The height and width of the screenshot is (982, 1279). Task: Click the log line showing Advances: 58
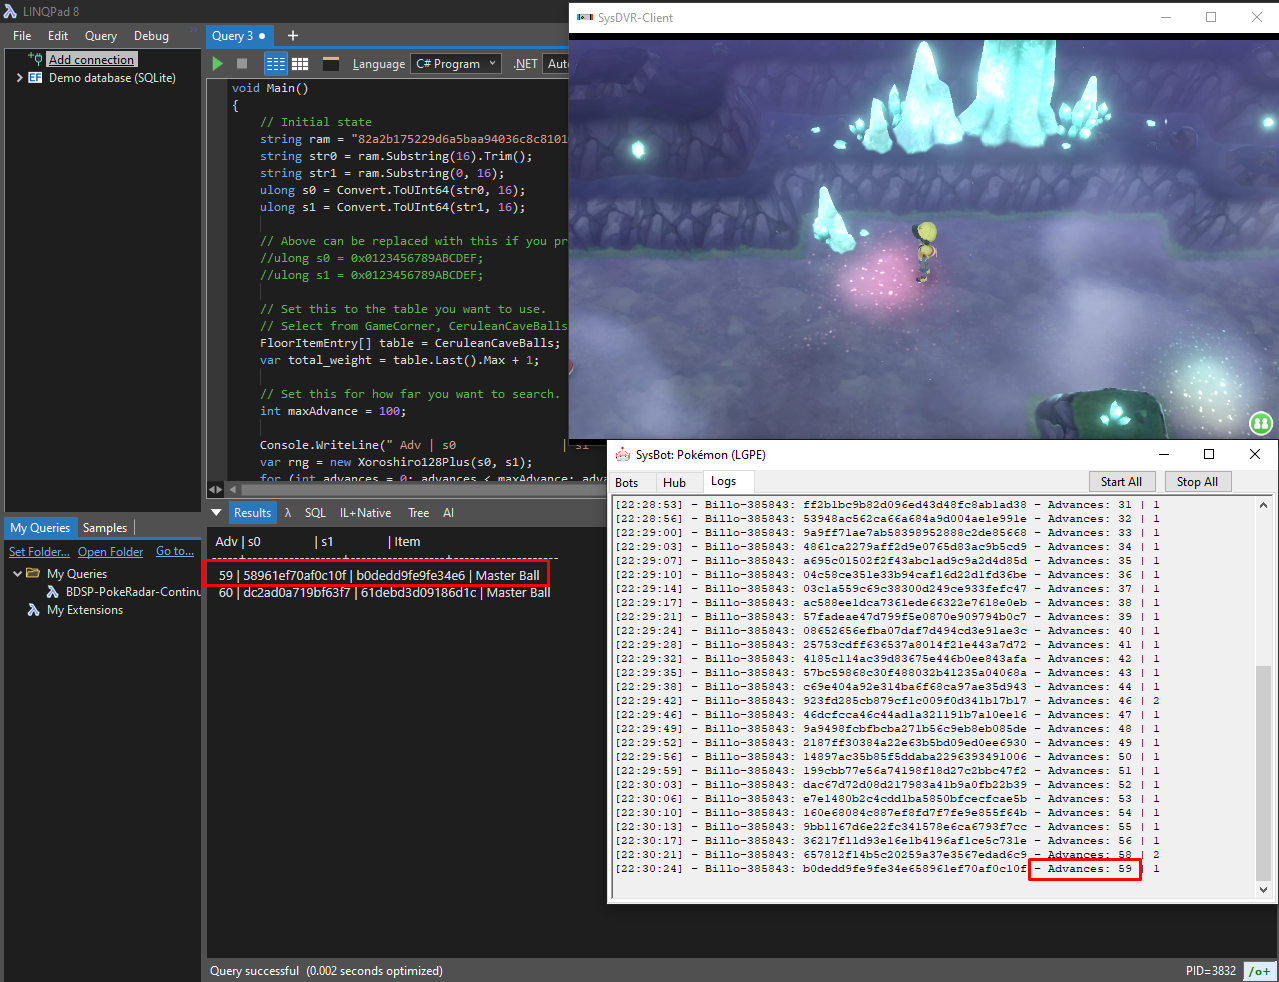(x=887, y=854)
